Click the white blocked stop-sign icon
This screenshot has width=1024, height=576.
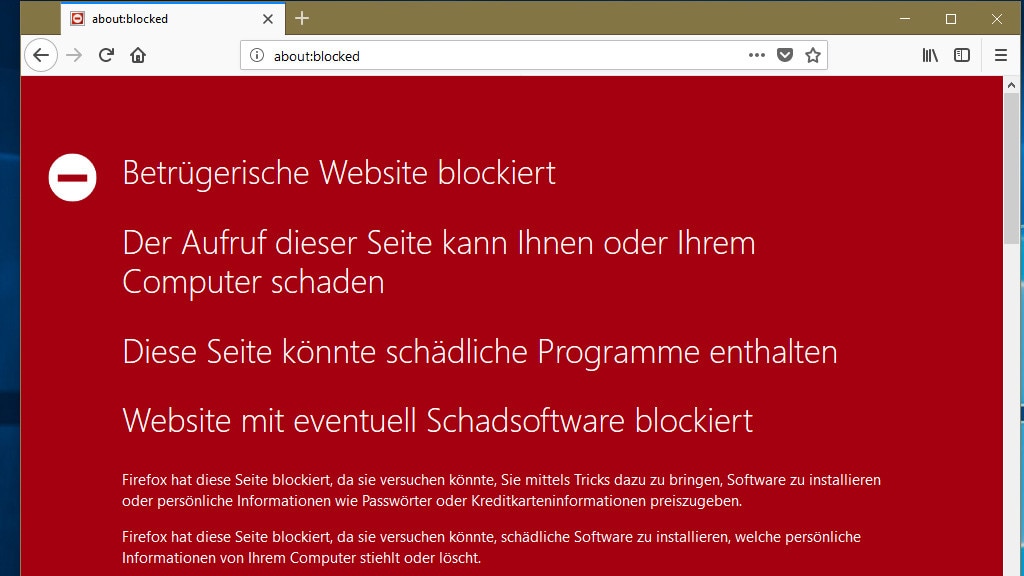point(72,178)
